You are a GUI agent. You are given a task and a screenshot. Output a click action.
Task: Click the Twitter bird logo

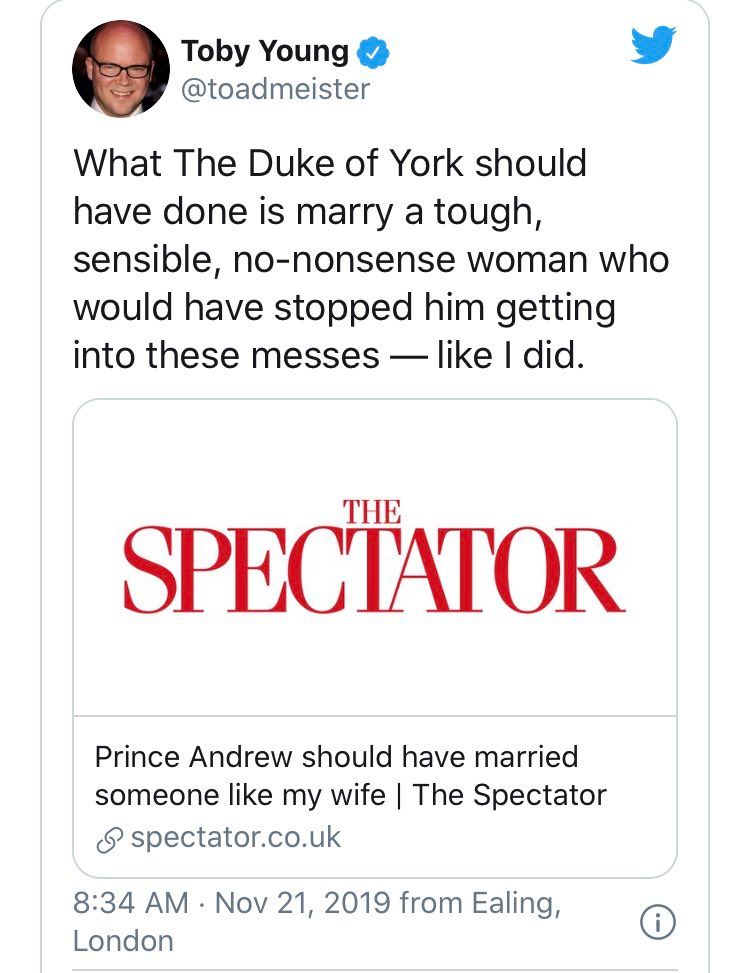click(x=654, y=45)
